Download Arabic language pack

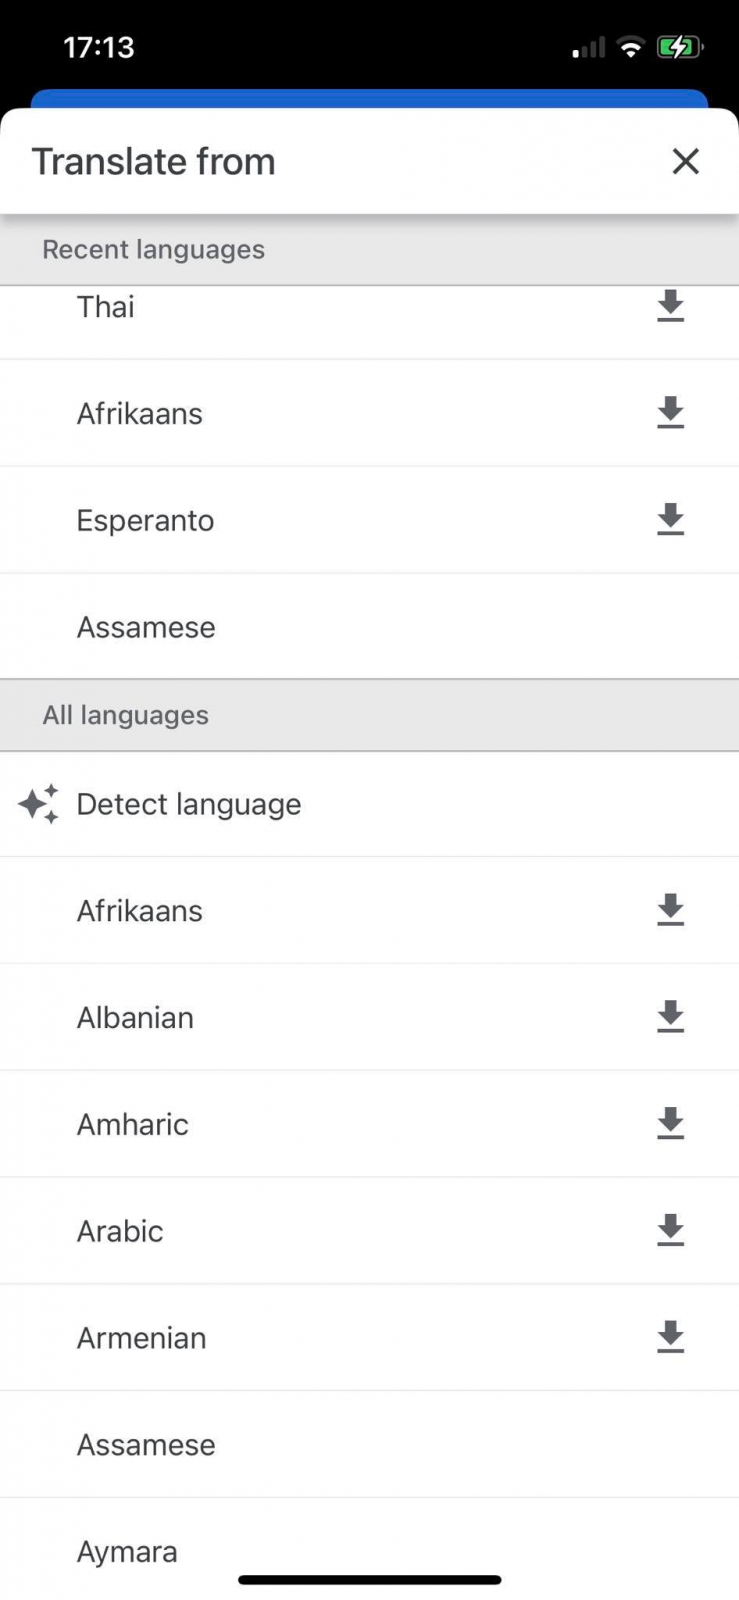point(670,1230)
